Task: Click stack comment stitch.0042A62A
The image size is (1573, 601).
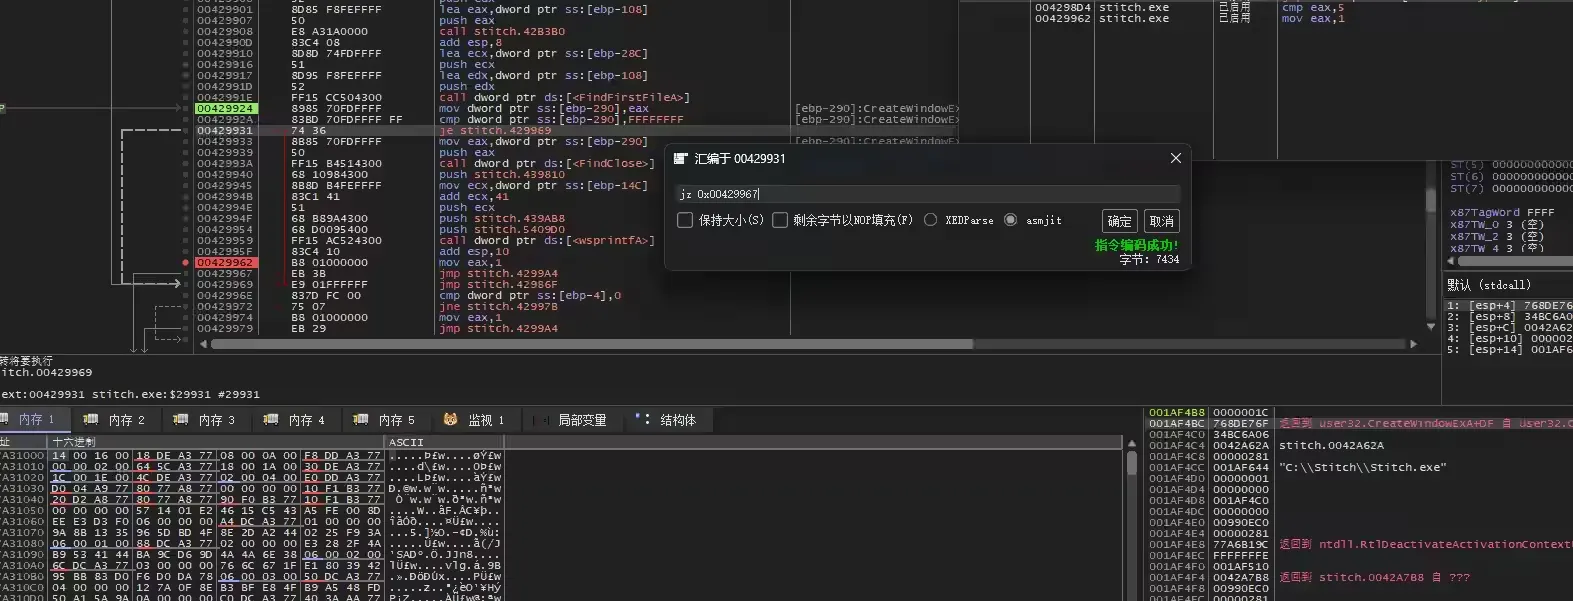Action: (x=1331, y=446)
